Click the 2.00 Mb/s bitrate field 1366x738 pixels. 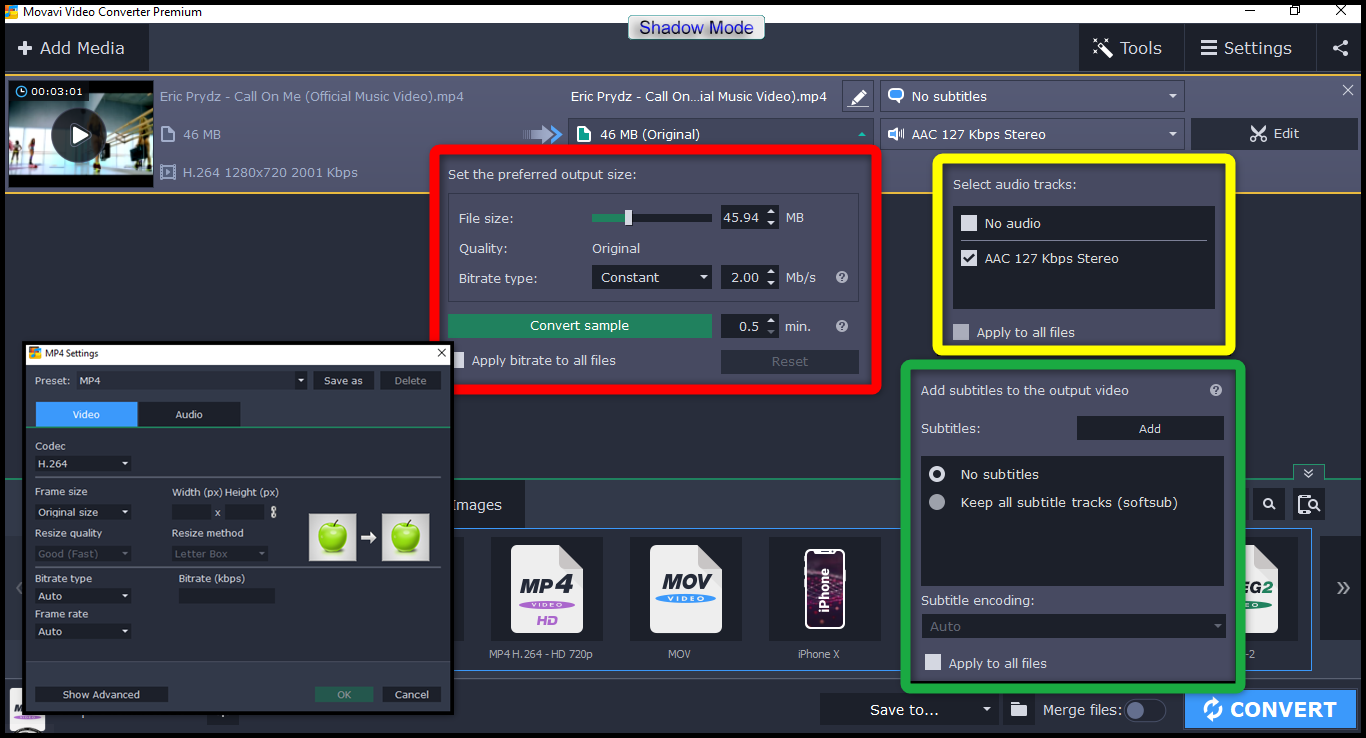point(741,277)
